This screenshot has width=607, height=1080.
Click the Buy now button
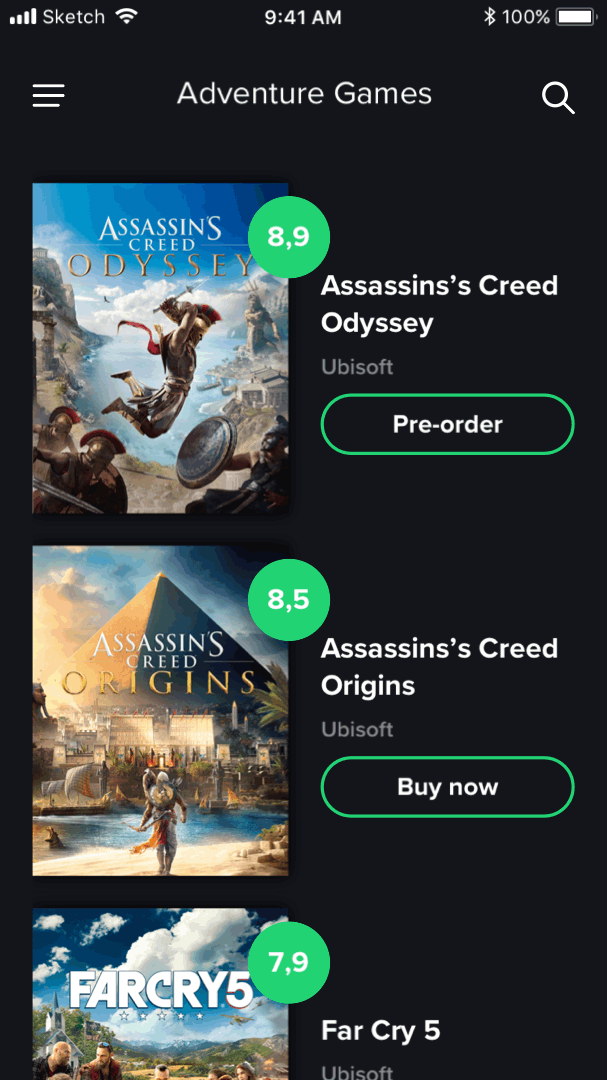(x=448, y=787)
